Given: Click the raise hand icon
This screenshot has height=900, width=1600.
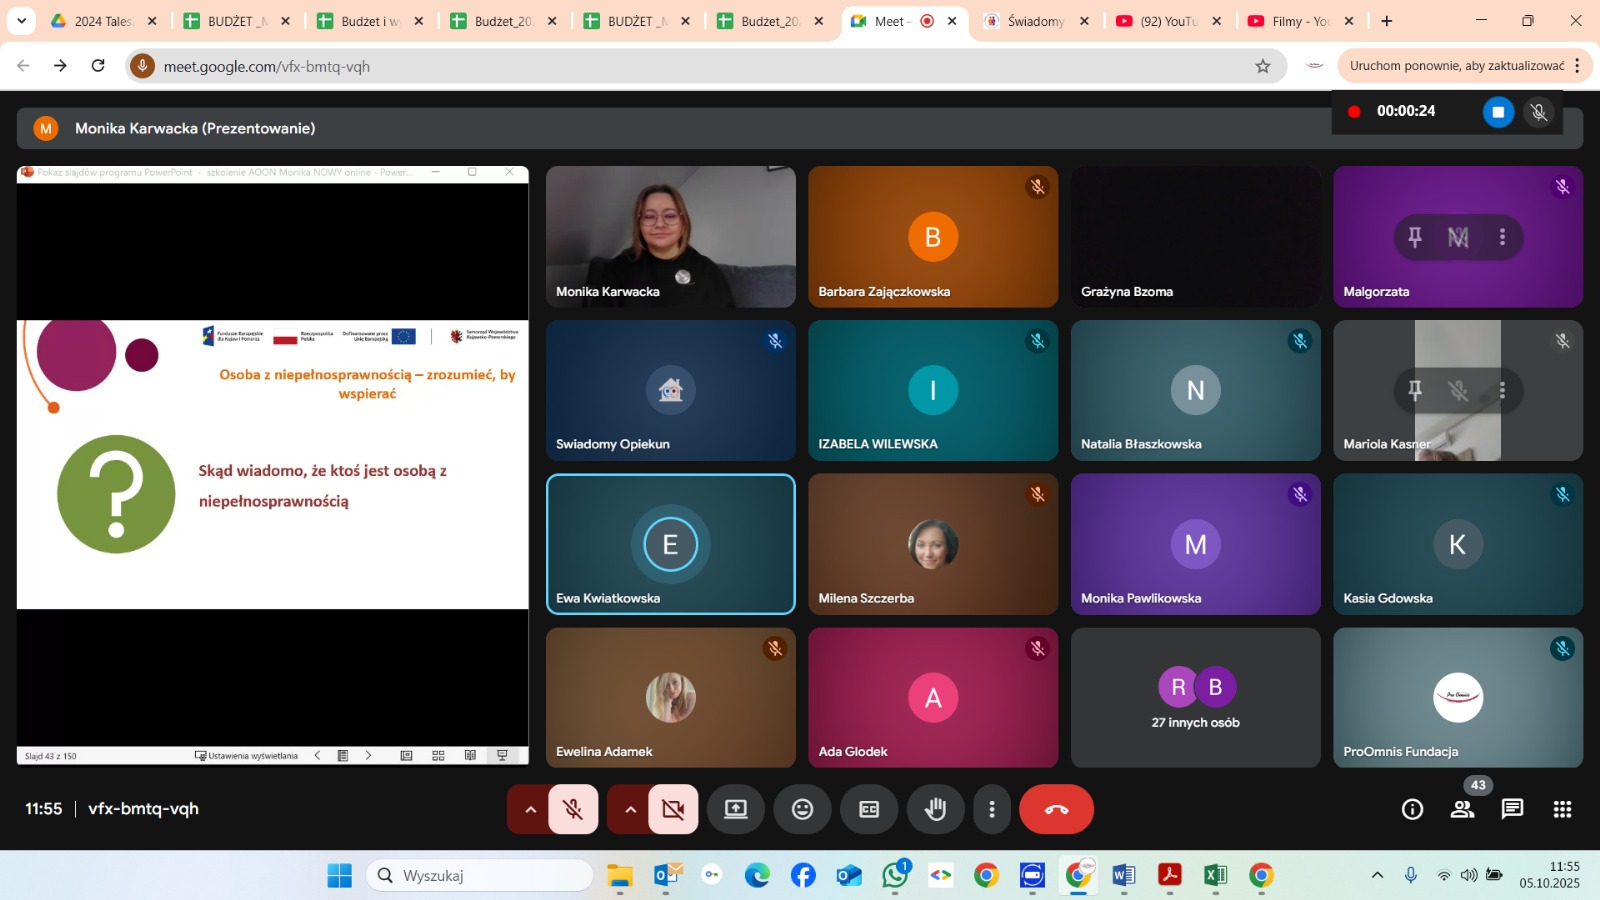Looking at the screenshot, I should click(x=935, y=809).
